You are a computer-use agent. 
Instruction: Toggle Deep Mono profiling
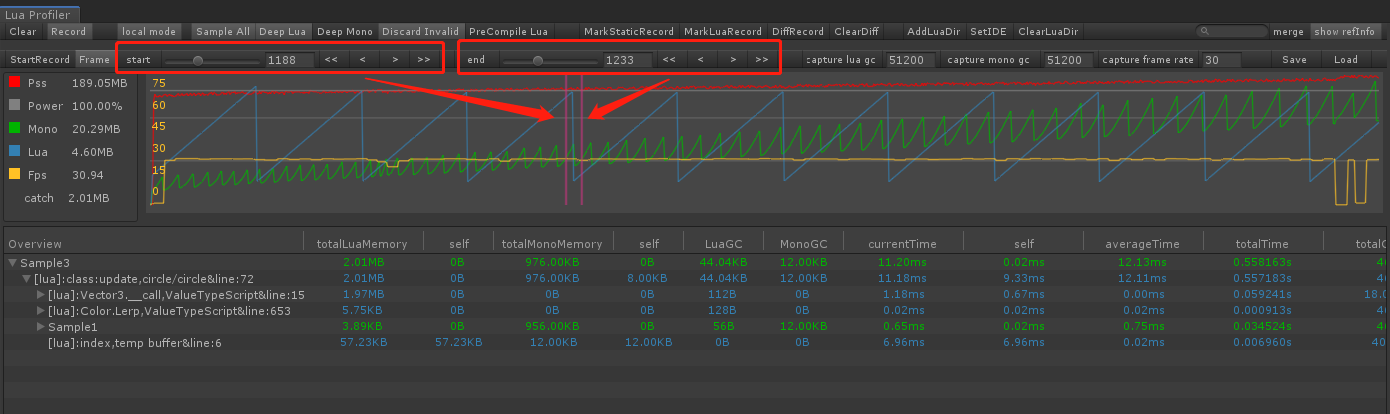coord(345,32)
